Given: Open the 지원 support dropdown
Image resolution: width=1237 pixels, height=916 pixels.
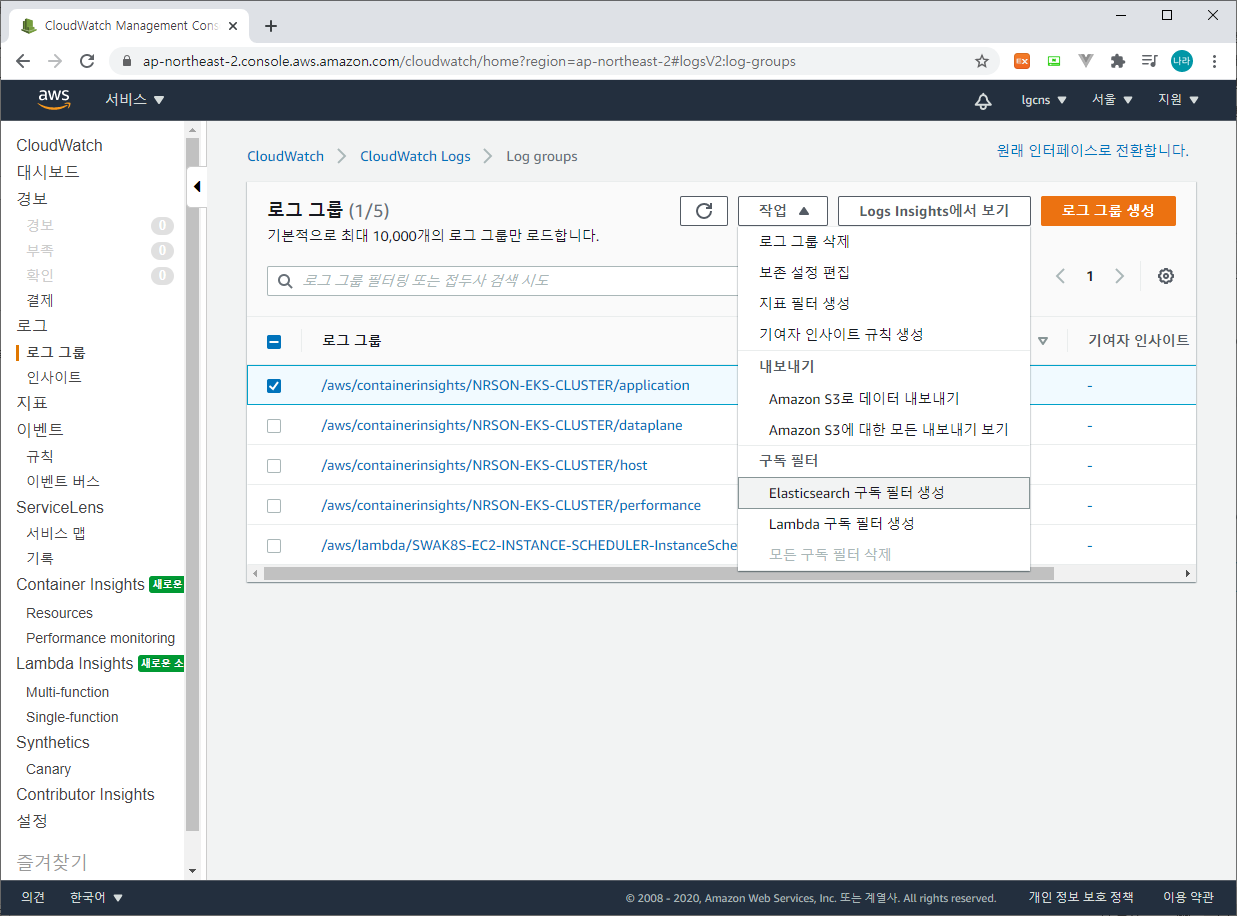Looking at the screenshot, I should 1179,100.
